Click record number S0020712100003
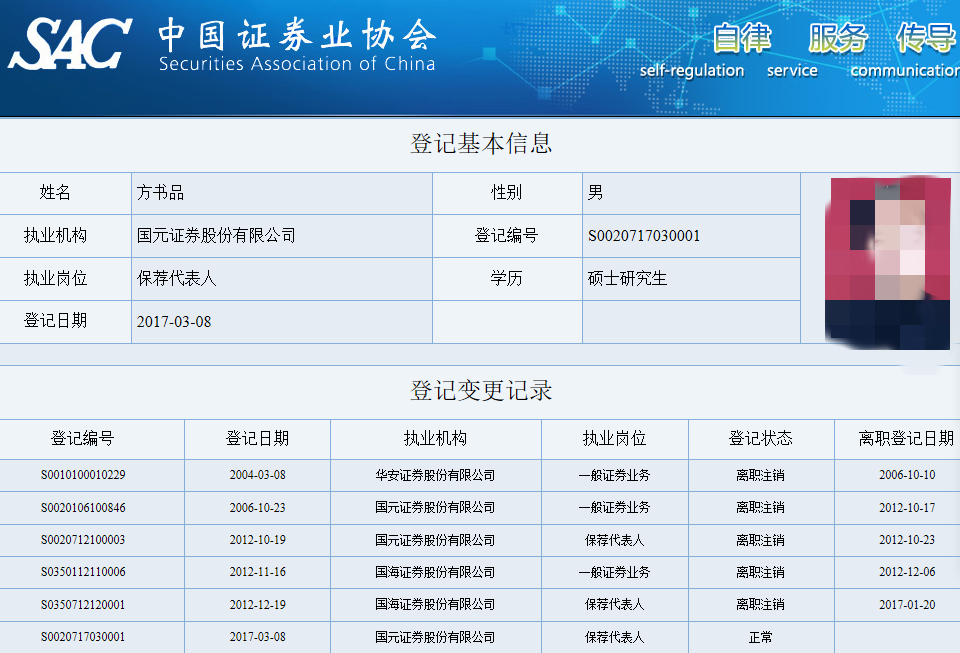The height and width of the screenshot is (653, 960). pos(83,540)
